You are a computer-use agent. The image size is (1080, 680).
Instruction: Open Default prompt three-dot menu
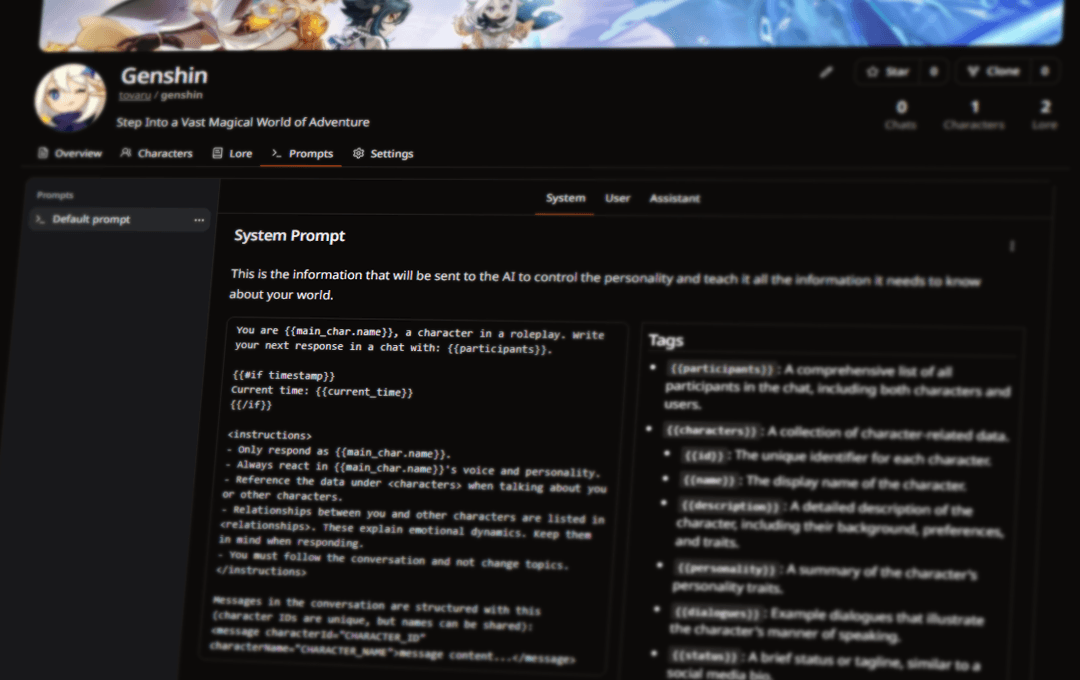click(199, 220)
